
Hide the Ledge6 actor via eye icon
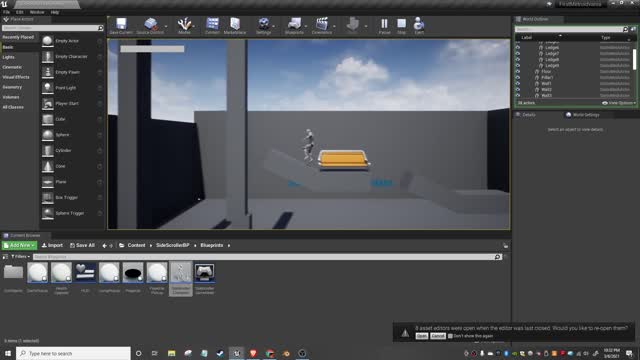coord(518,47)
